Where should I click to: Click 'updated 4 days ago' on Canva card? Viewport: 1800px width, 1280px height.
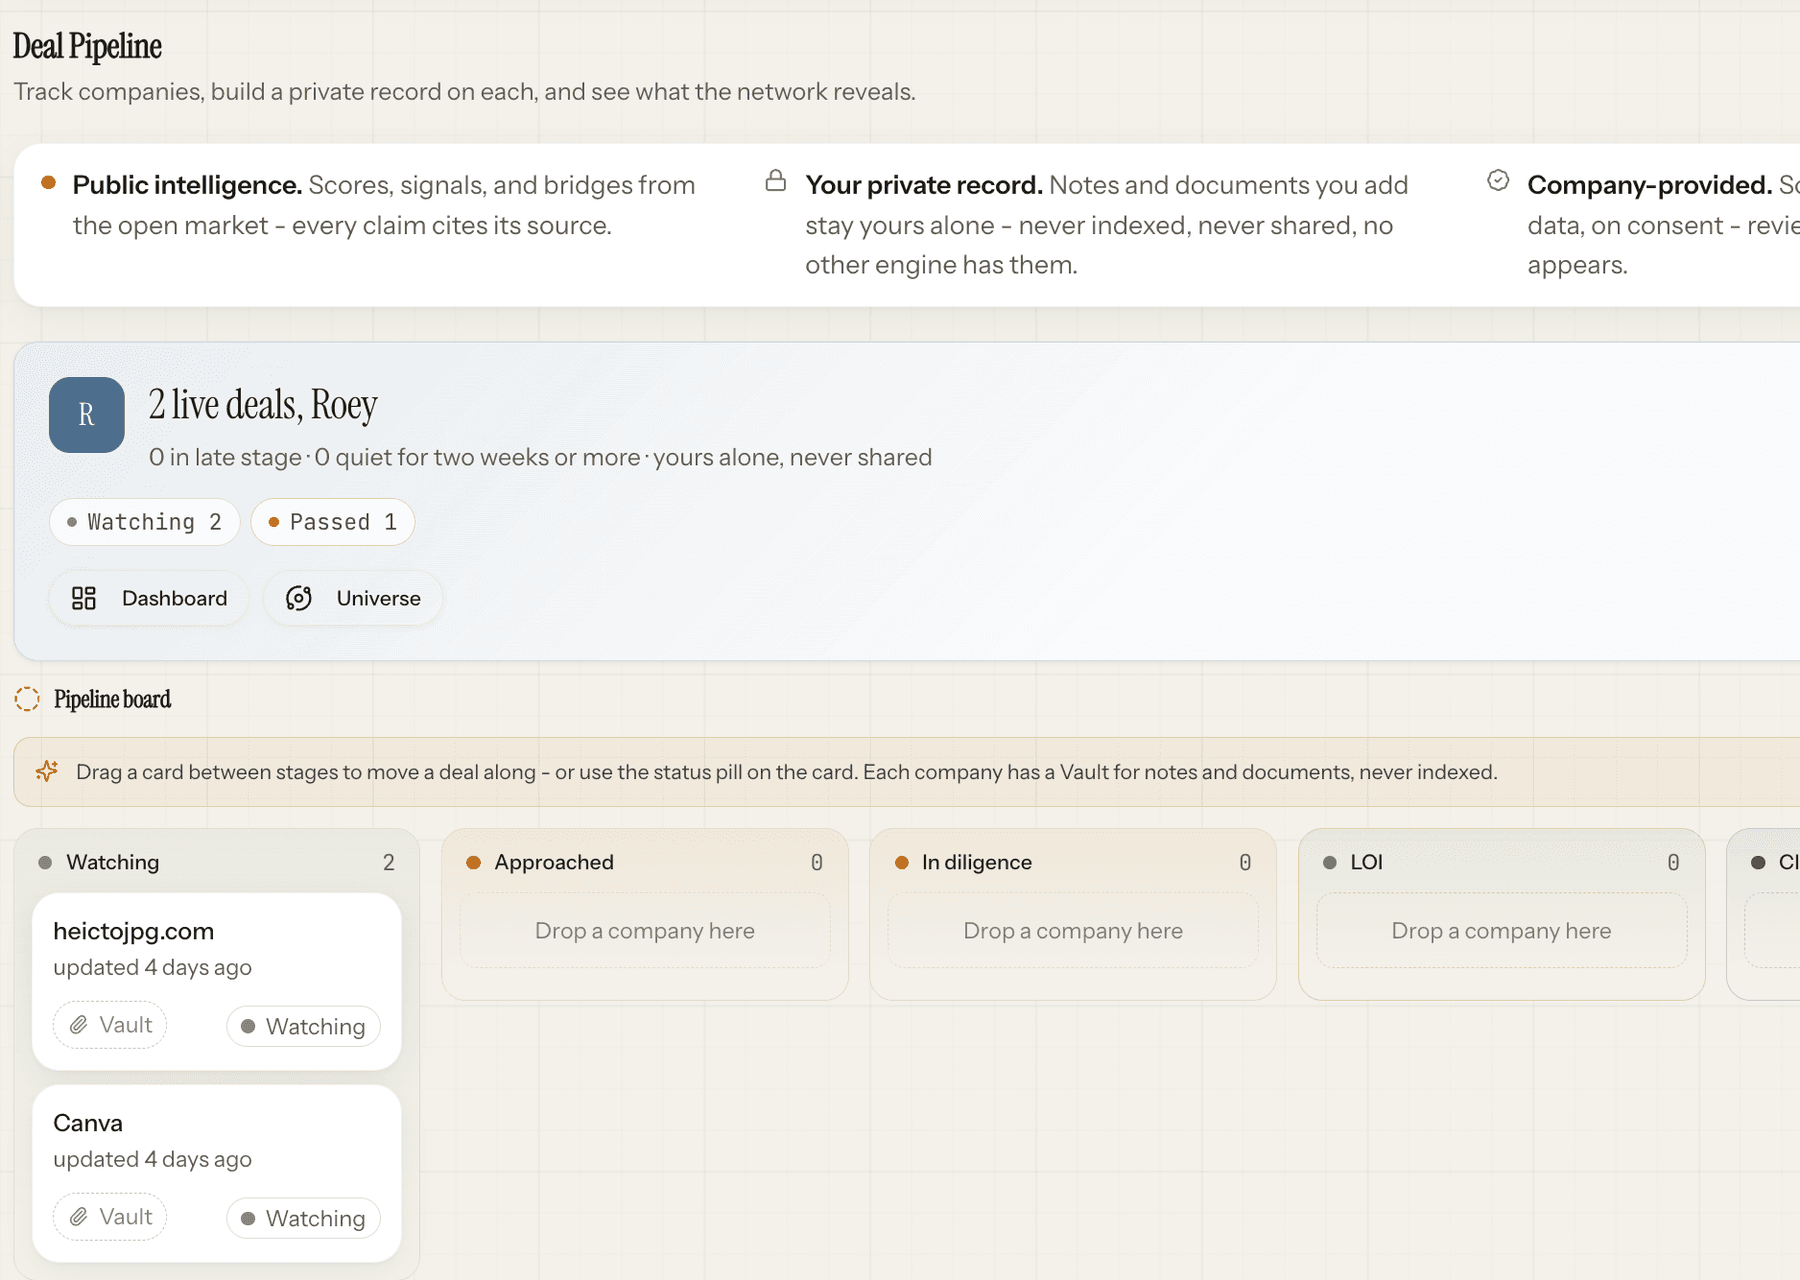coord(152,1159)
